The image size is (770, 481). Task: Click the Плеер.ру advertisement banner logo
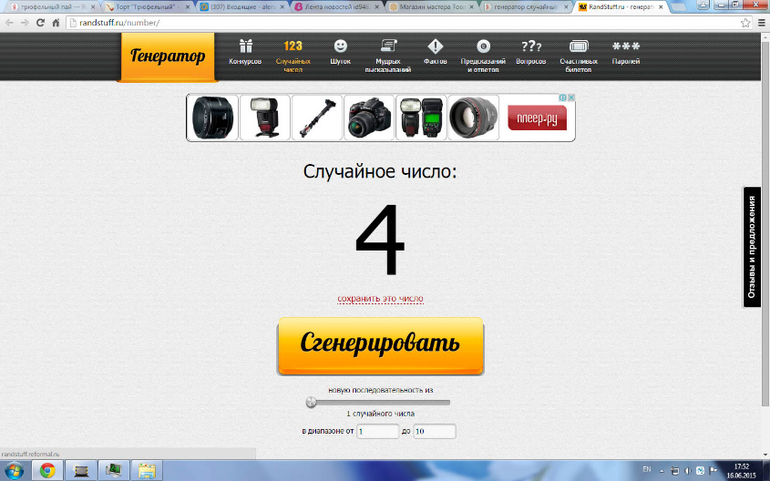pos(537,118)
